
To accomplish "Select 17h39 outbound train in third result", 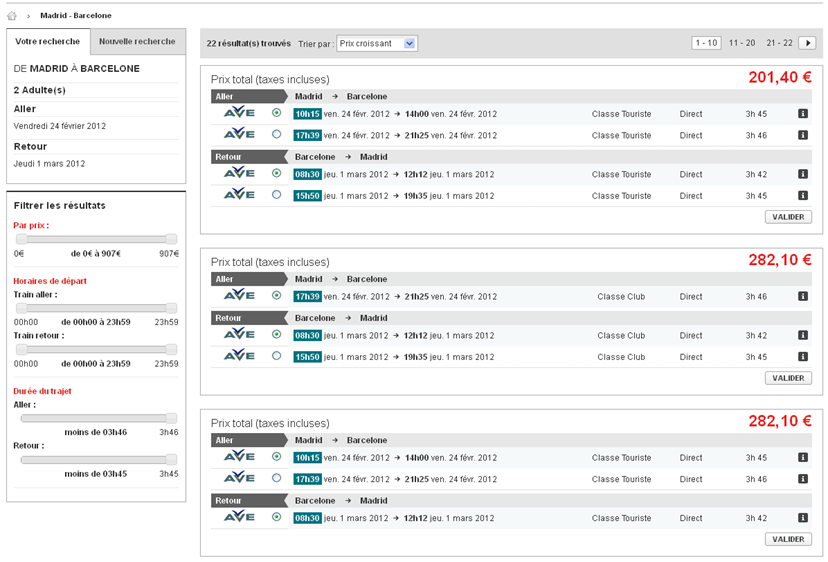I will 277,479.
